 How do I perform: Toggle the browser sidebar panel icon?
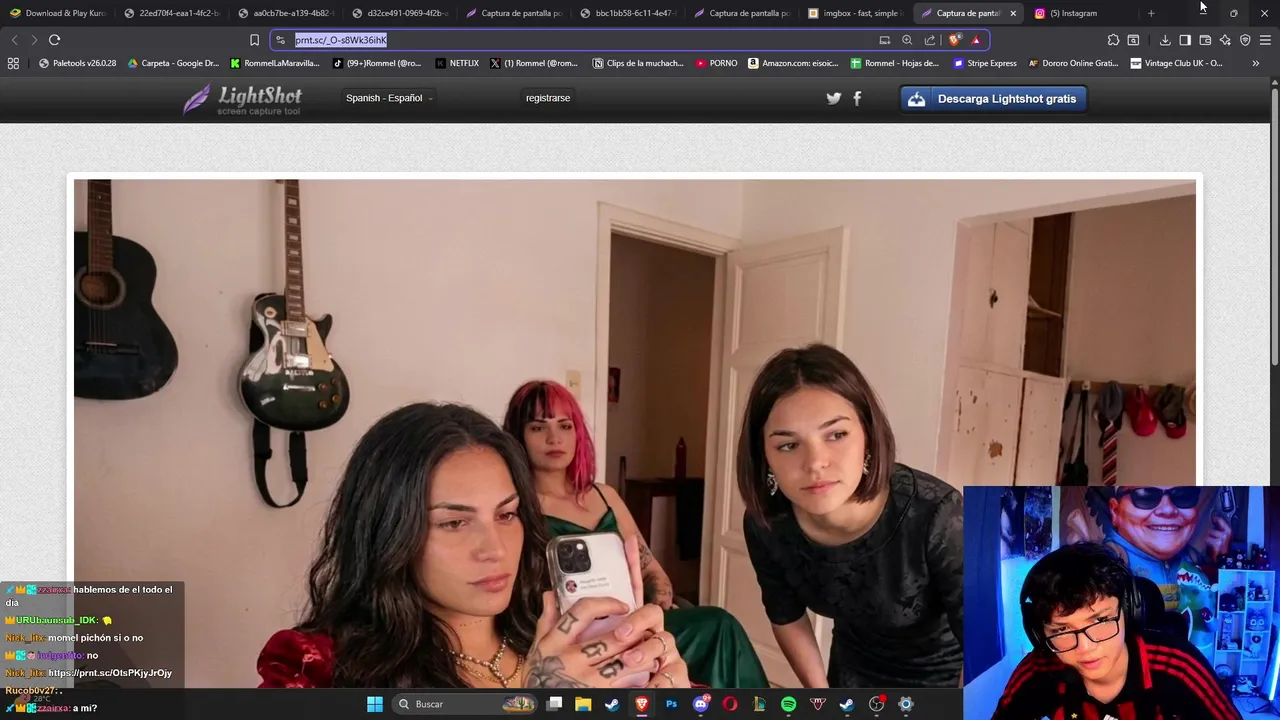(1185, 40)
